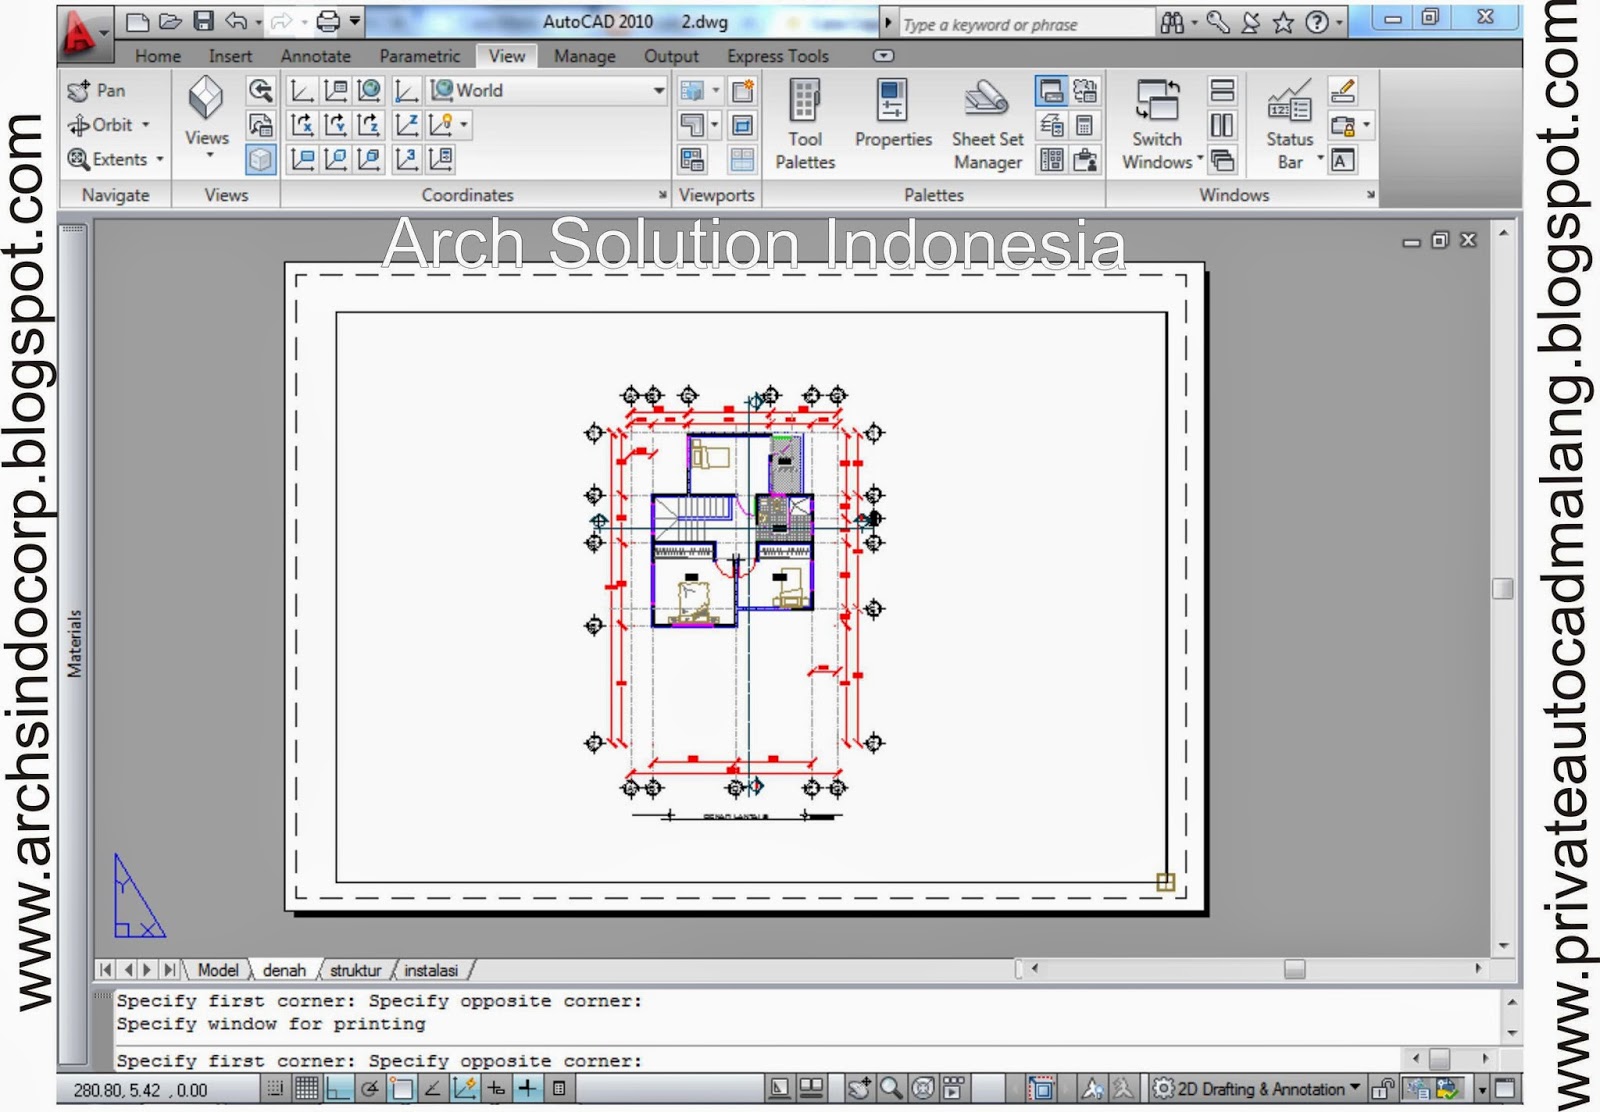Viewport: 1600px width, 1112px height.
Task: Click the Cascade windows icon
Action: [1222, 159]
